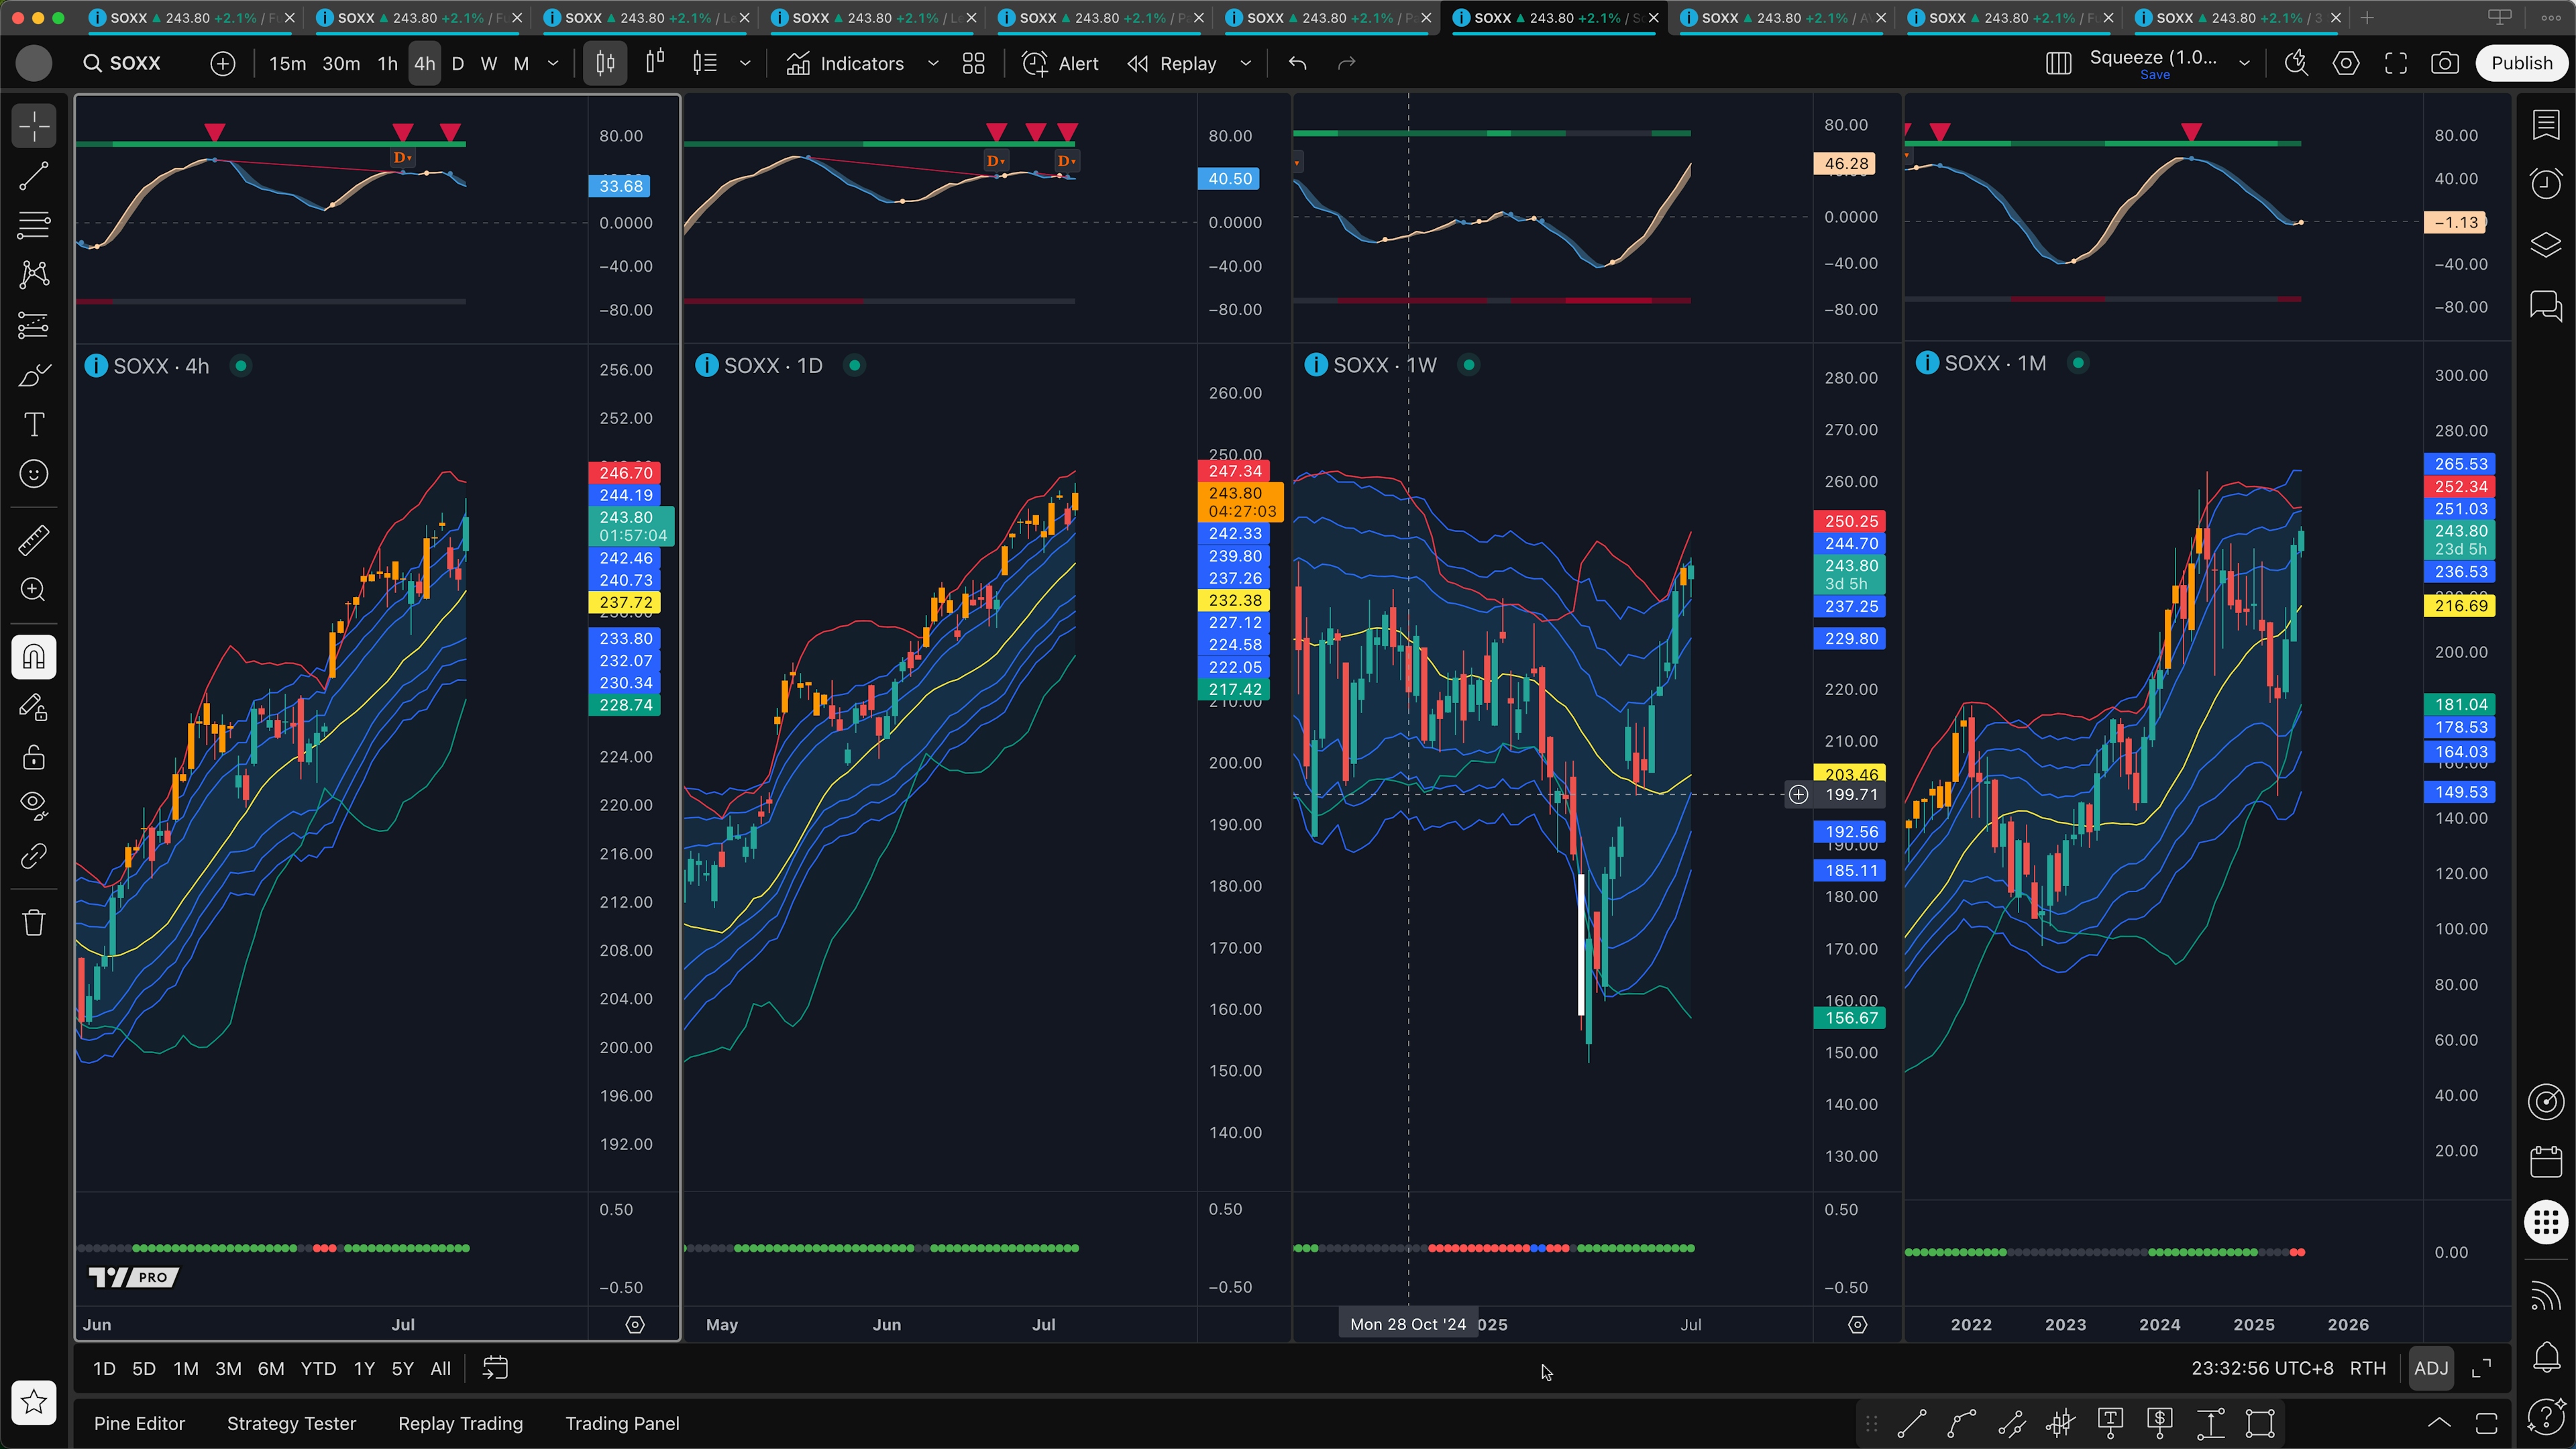The width and height of the screenshot is (2576, 1449).
Task: Toggle ADJ adjusted data setting
Action: tap(2431, 1369)
